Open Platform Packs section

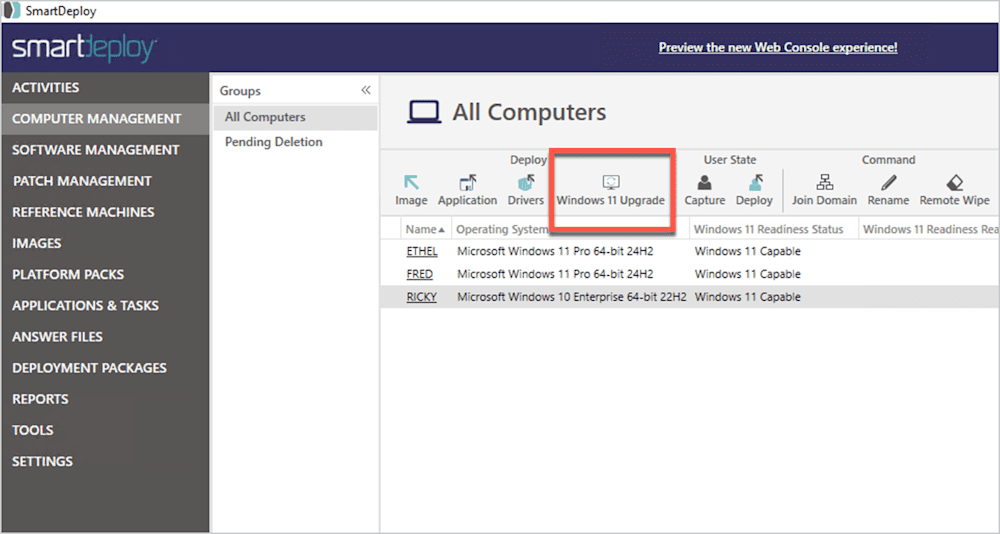(x=105, y=274)
